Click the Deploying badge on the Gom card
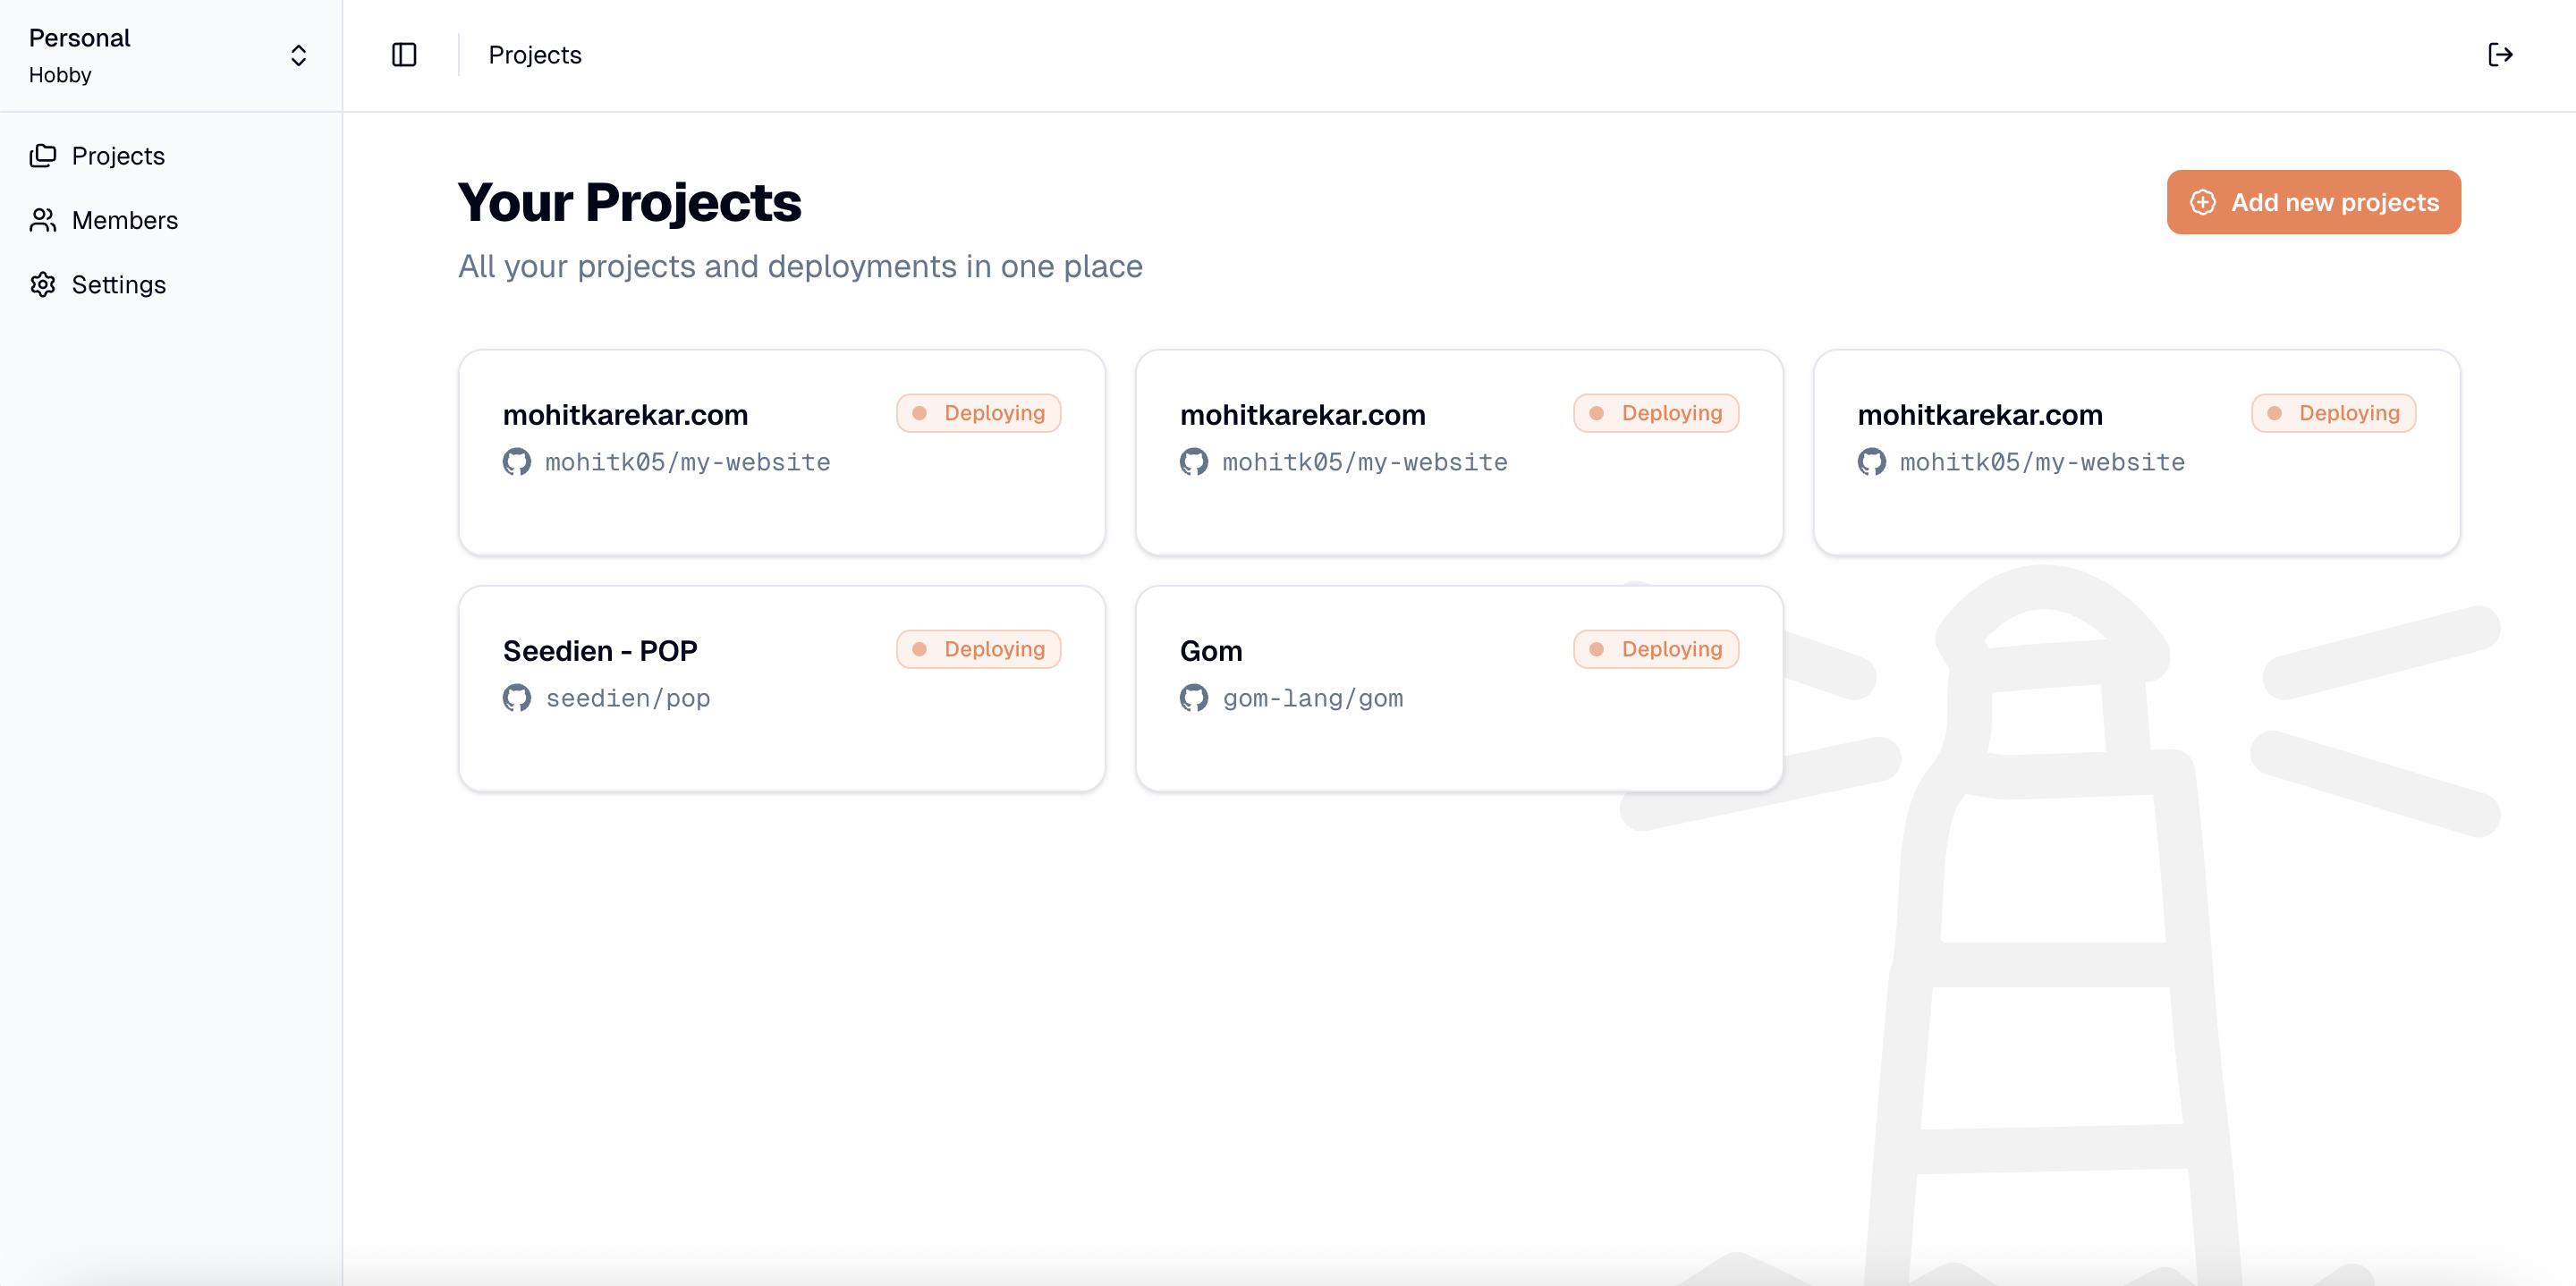This screenshot has width=2576, height=1286. [1655, 648]
